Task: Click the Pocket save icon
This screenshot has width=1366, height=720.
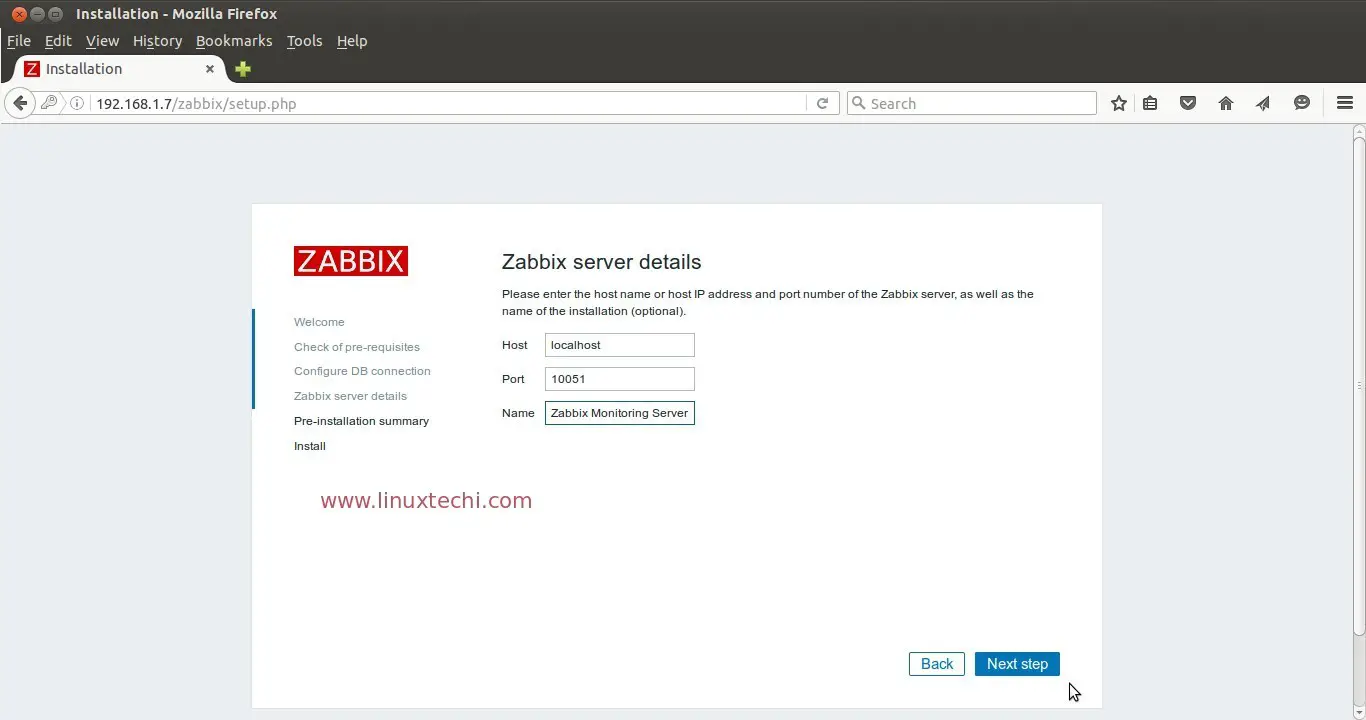Action: [x=1188, y=103]
